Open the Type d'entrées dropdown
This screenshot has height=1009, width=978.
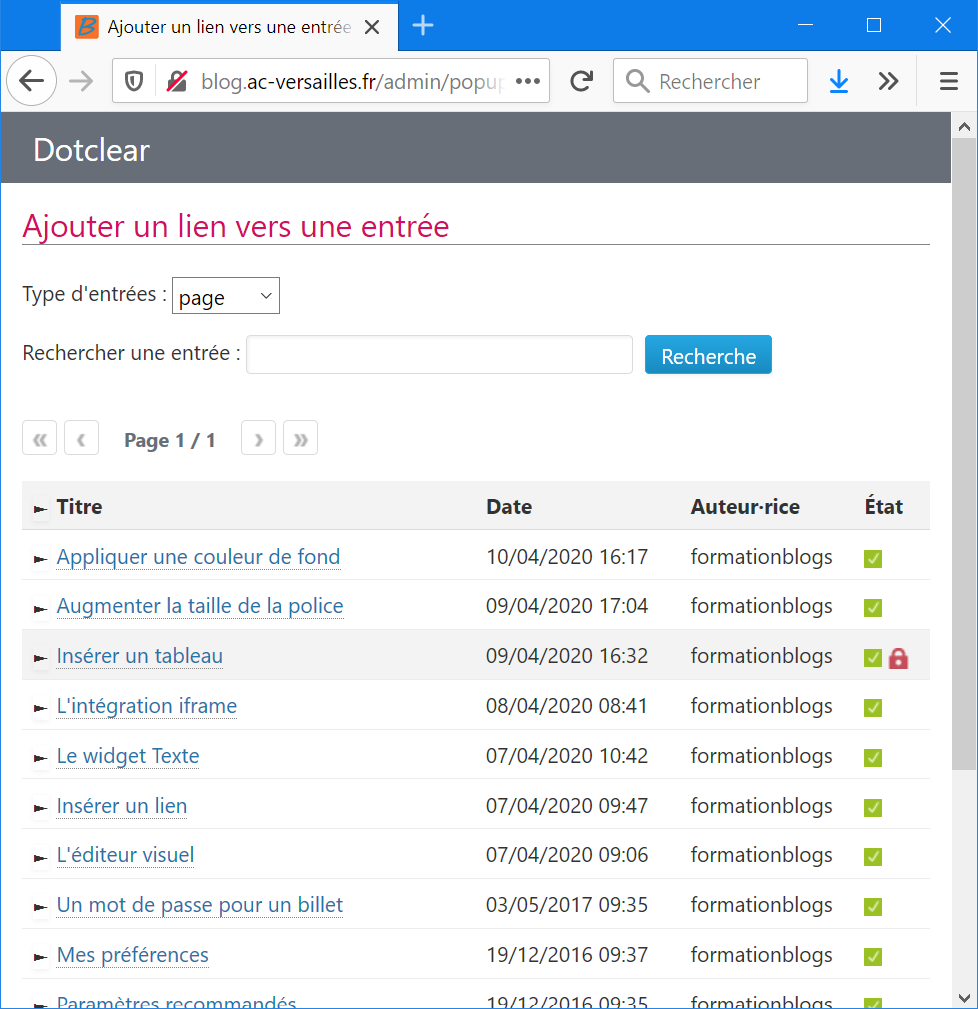[x=226, y=297]
